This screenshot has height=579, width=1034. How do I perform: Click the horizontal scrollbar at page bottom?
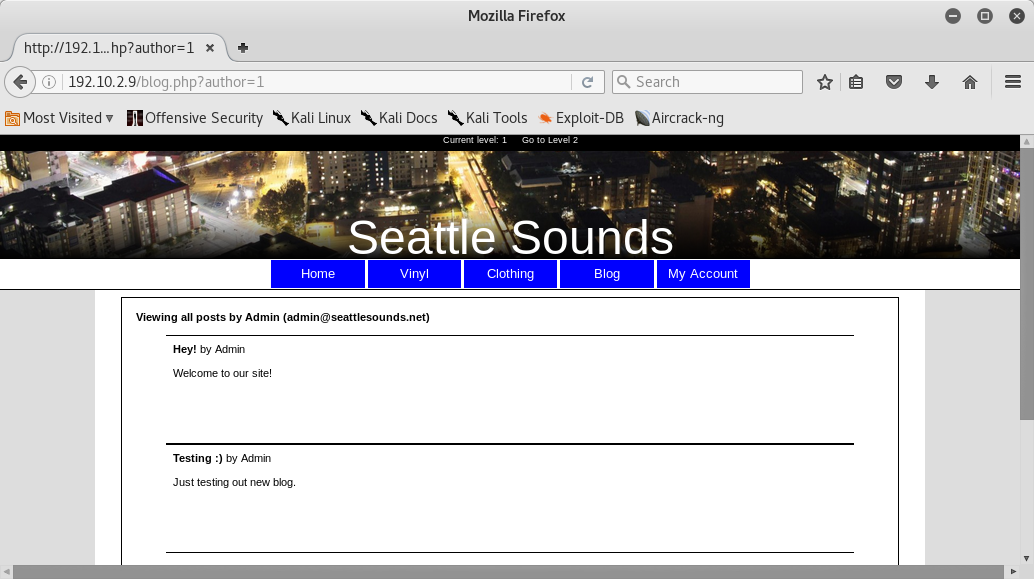pyautogui.click(x=500, y=572)
